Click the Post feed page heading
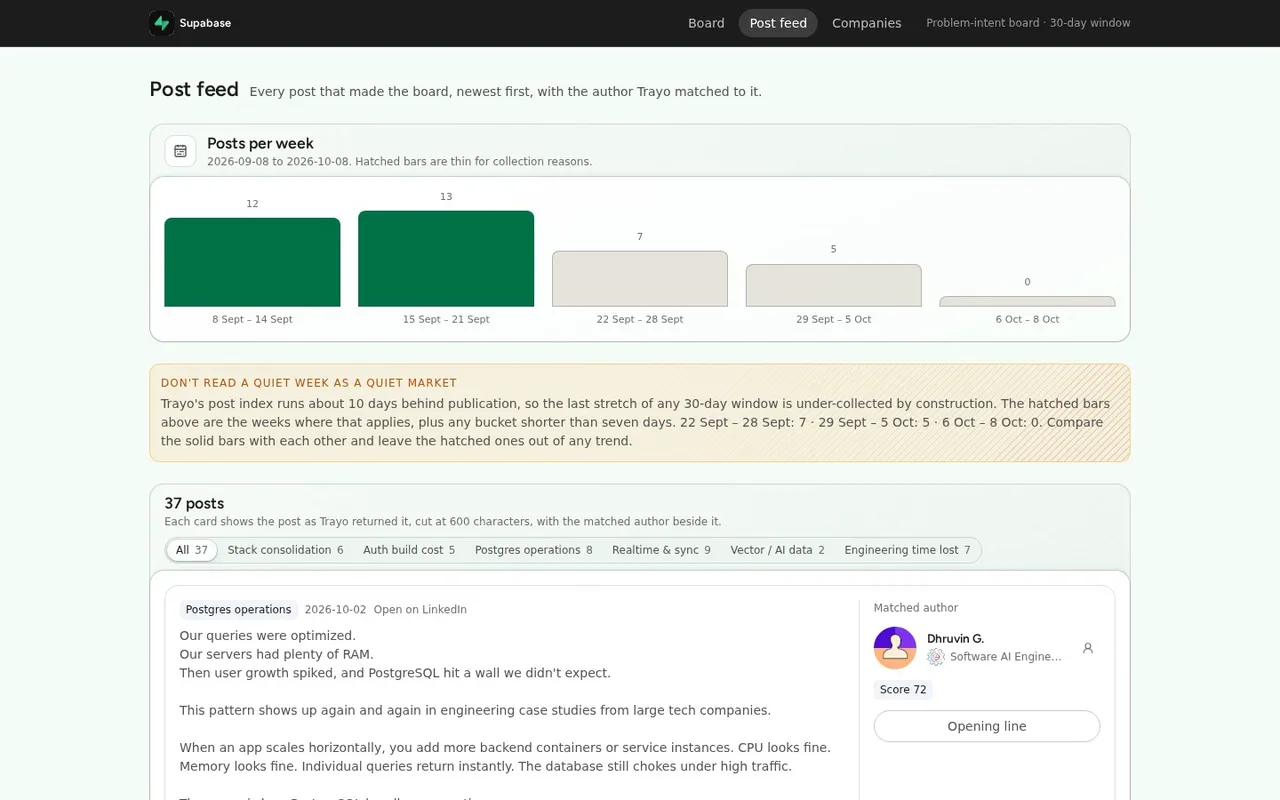Screen dimensions: 1280x800 [194, 89]
